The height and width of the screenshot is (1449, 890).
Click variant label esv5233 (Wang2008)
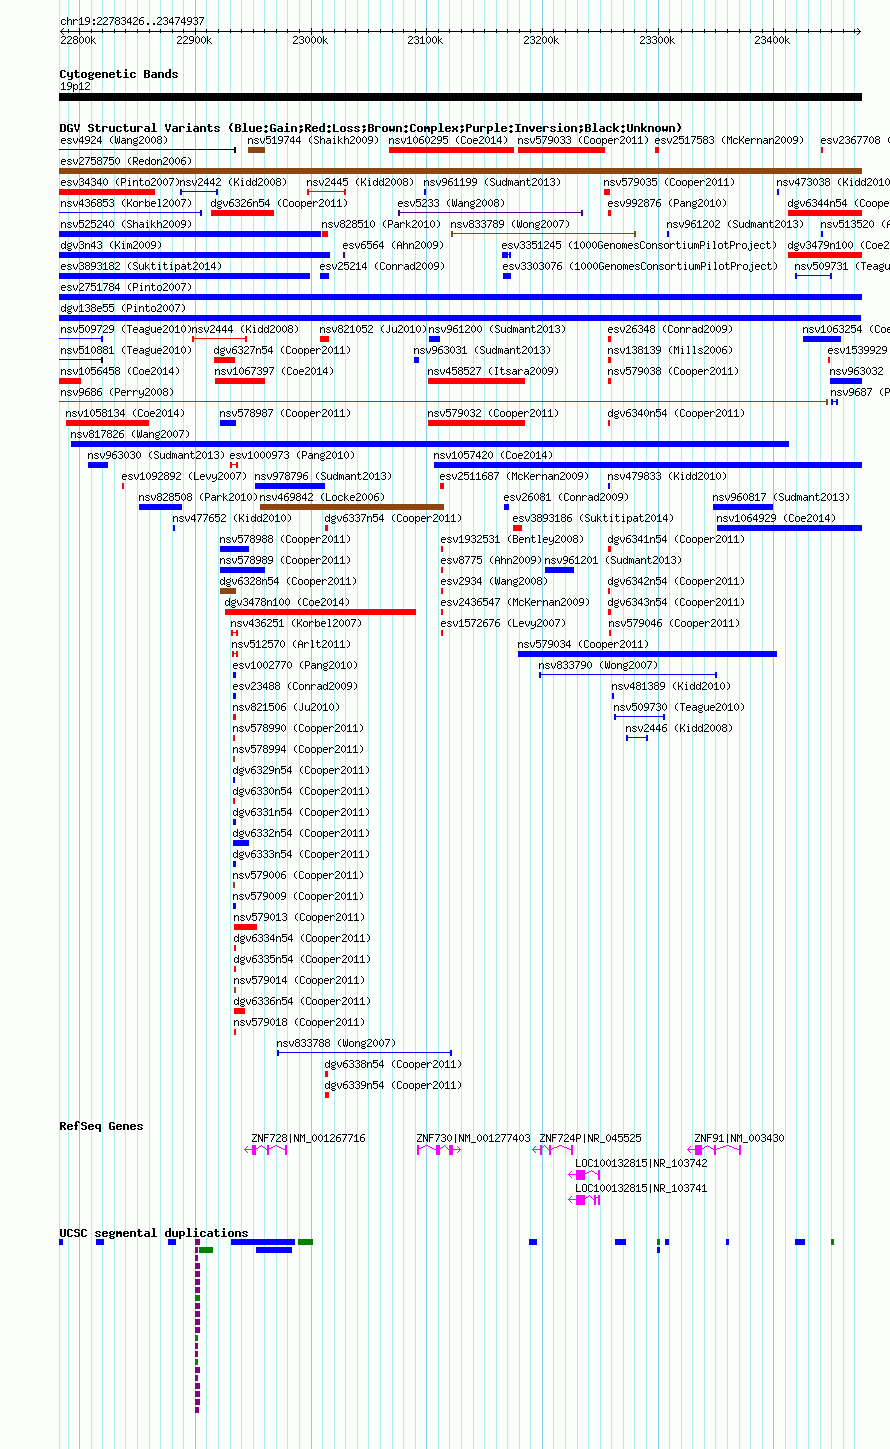coord(452,203)
